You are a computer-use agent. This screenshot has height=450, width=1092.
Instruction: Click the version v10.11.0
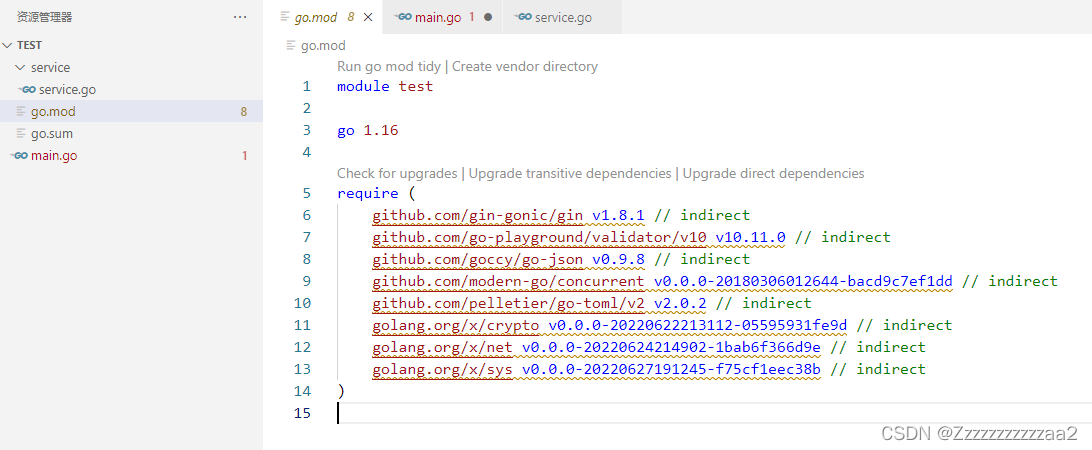[x=751, y=237]
